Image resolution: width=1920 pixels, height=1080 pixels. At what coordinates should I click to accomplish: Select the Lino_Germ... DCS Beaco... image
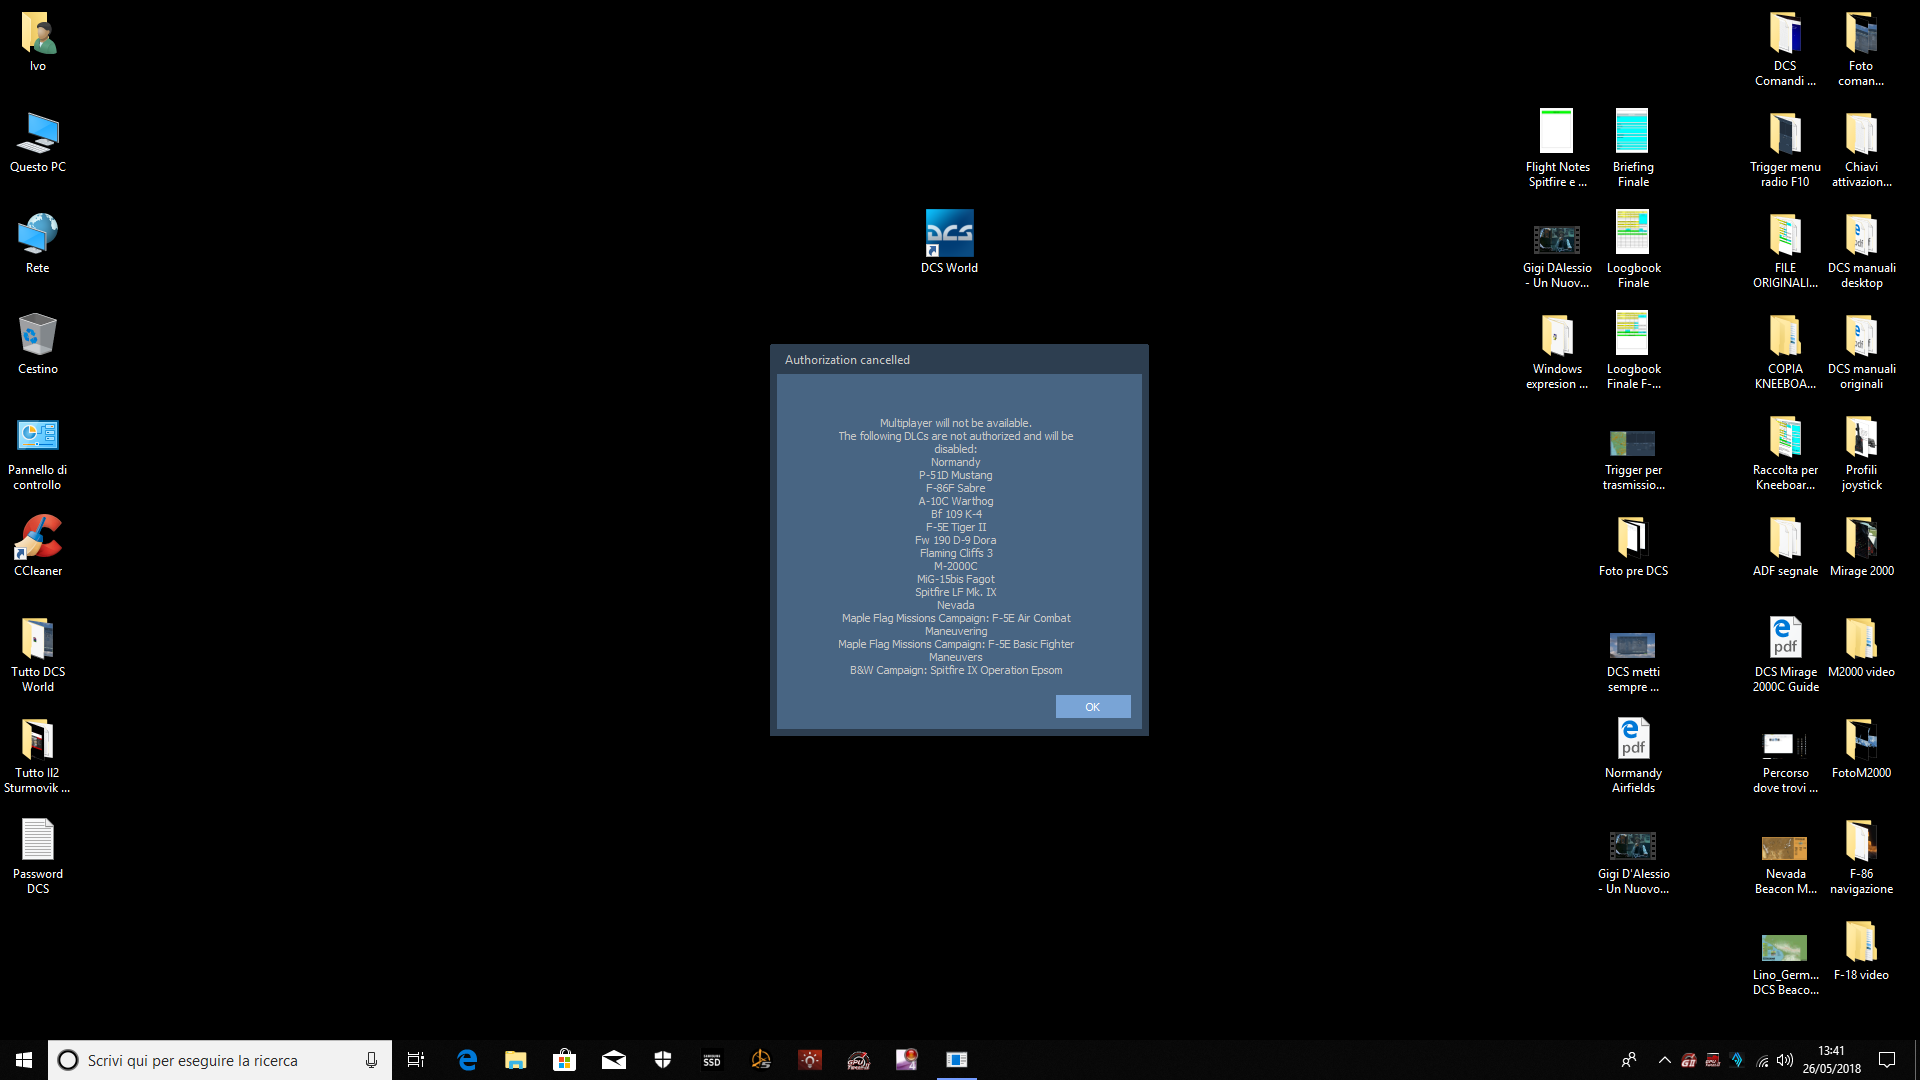click(1785, 965)
